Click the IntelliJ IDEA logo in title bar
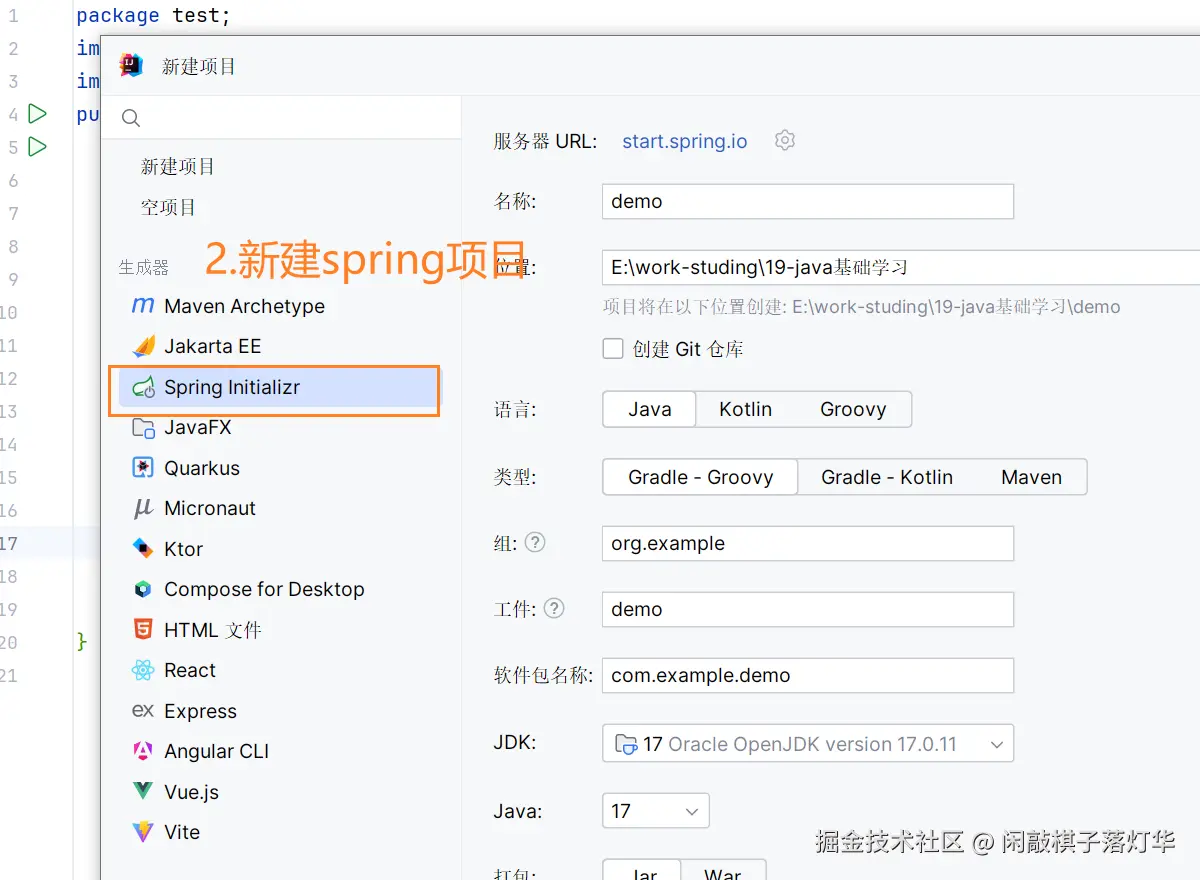 coord(131,66)
